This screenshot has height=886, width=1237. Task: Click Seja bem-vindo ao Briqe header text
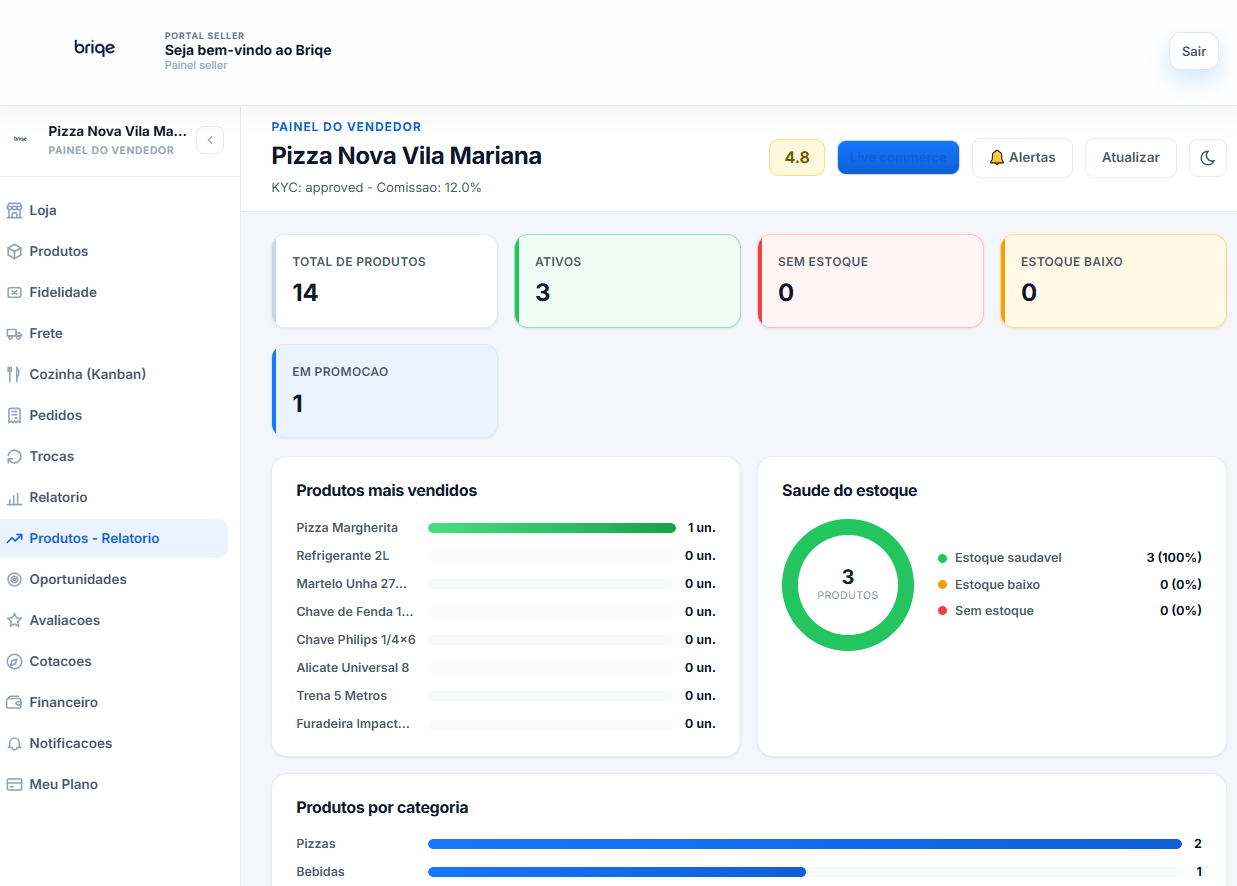coord(248,50)
